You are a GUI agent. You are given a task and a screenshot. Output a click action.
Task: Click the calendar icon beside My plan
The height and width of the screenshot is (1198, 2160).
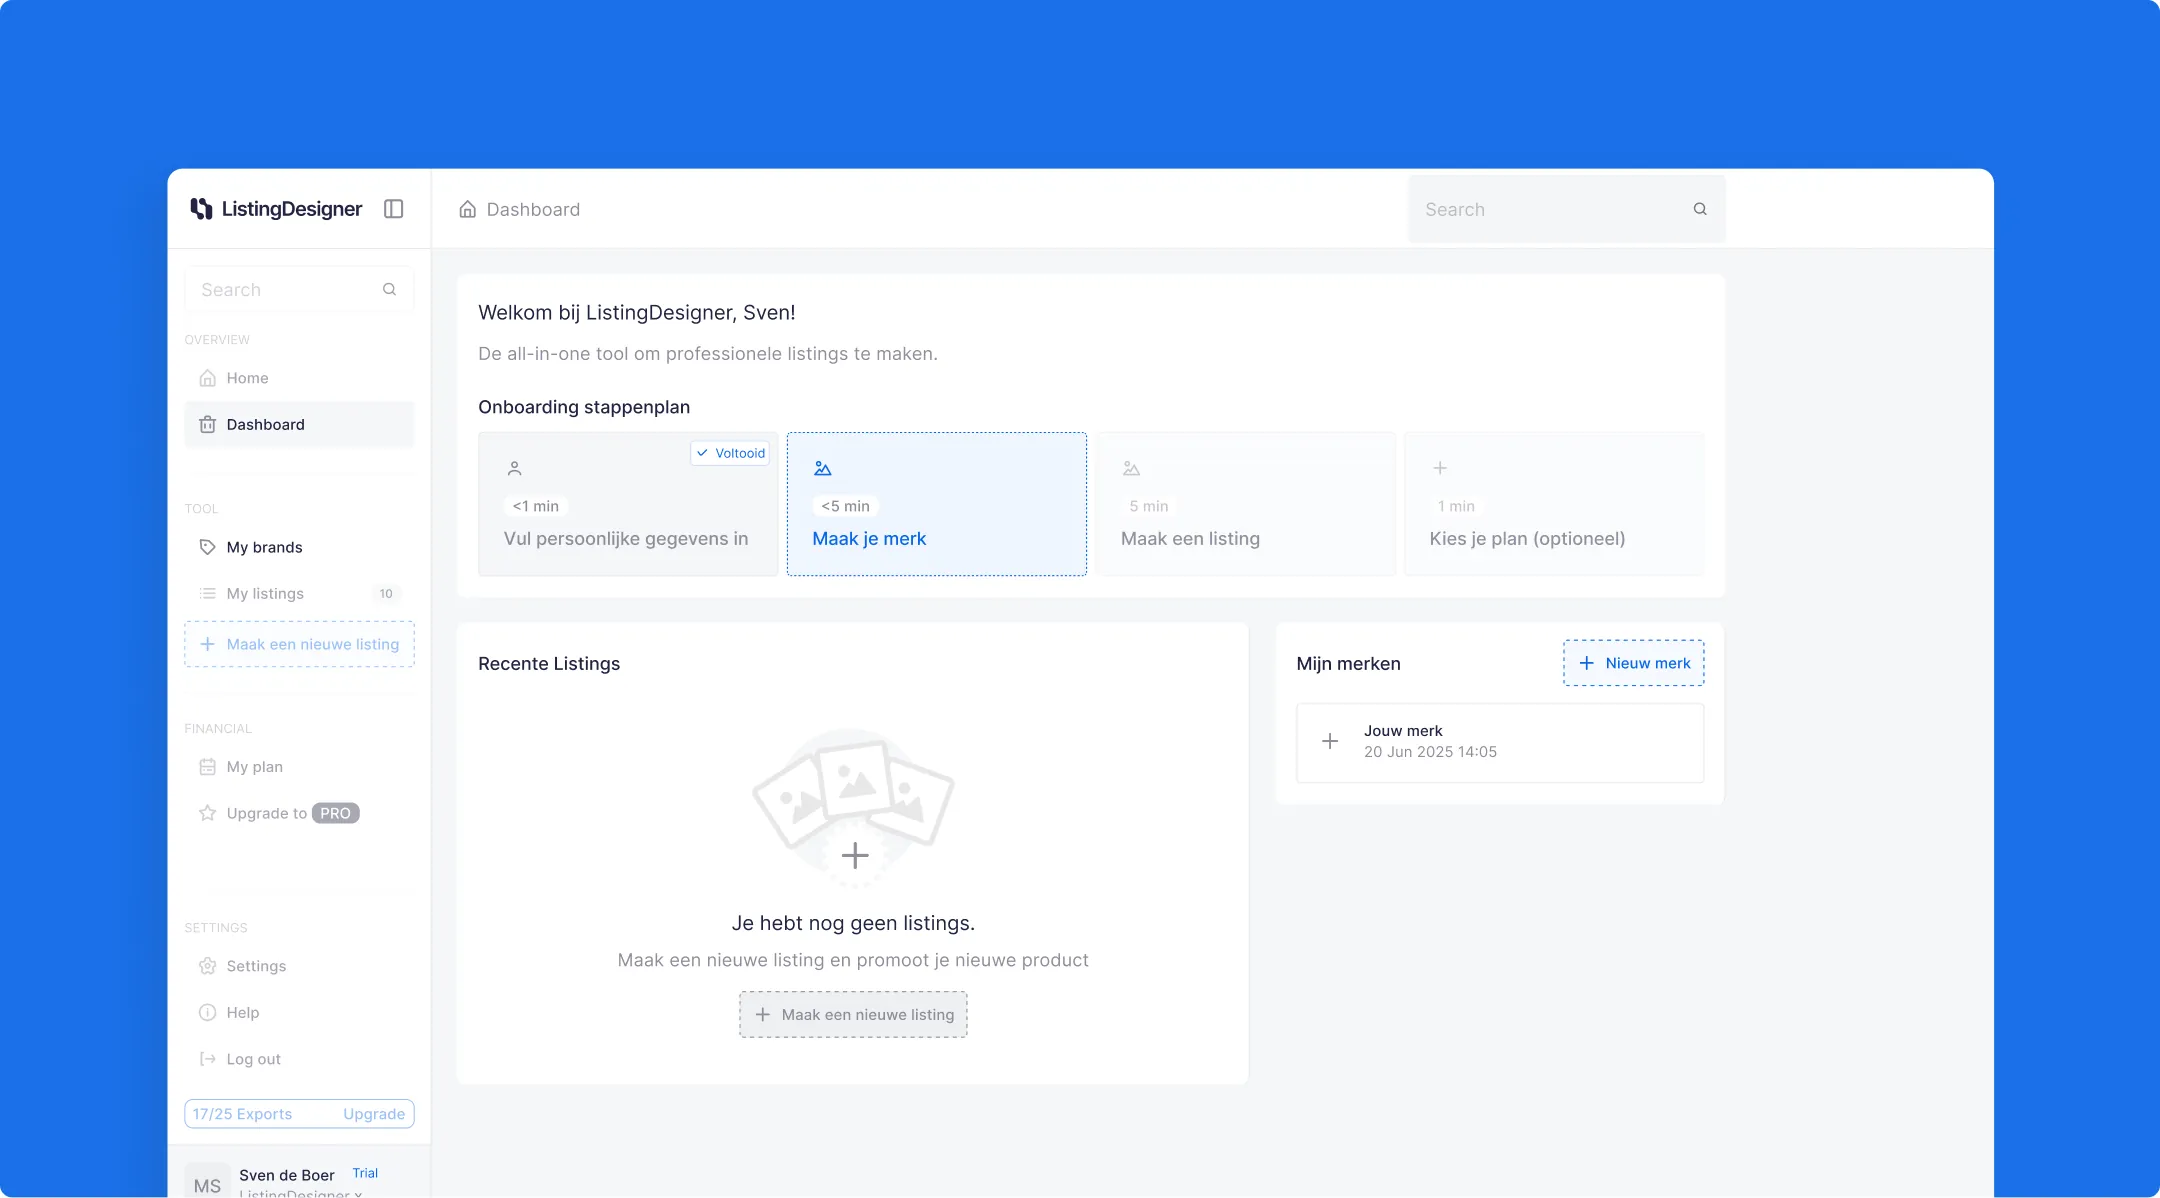coord(208,767)
